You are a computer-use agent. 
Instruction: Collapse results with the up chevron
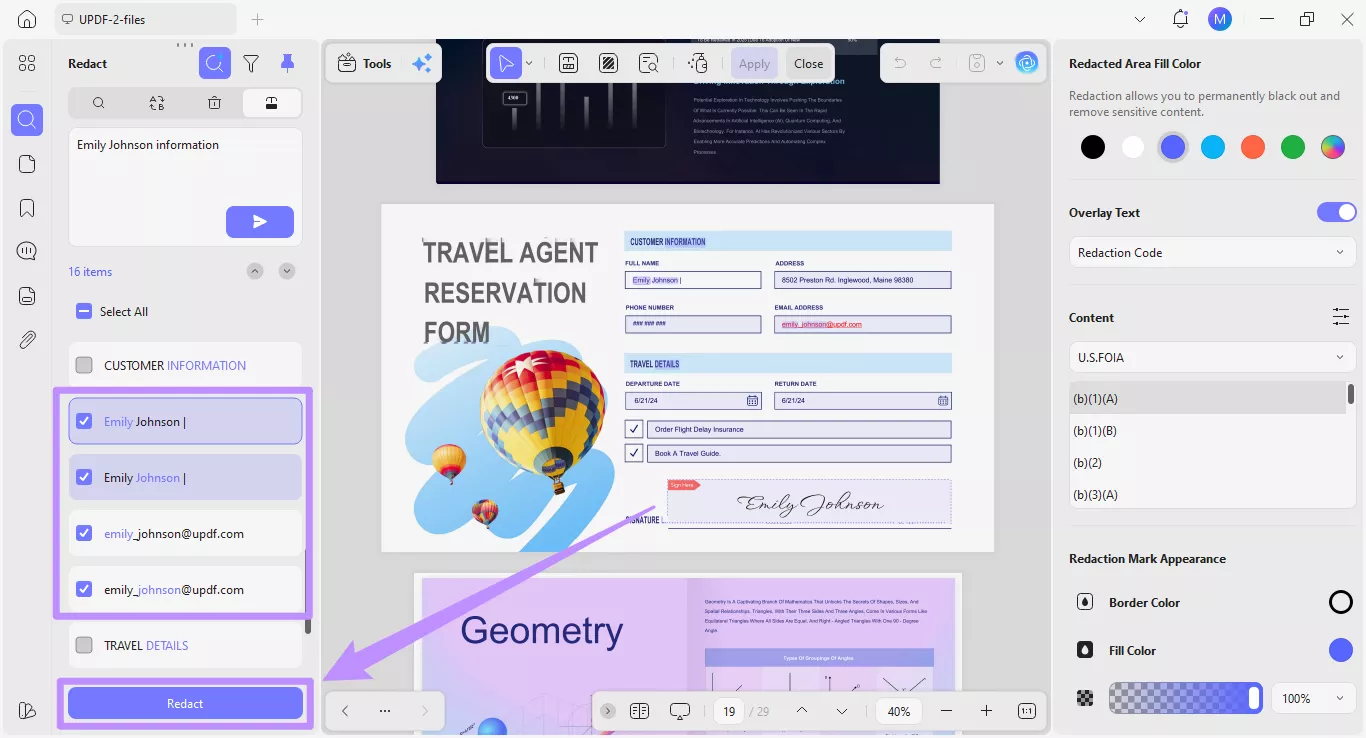(255, 271)
